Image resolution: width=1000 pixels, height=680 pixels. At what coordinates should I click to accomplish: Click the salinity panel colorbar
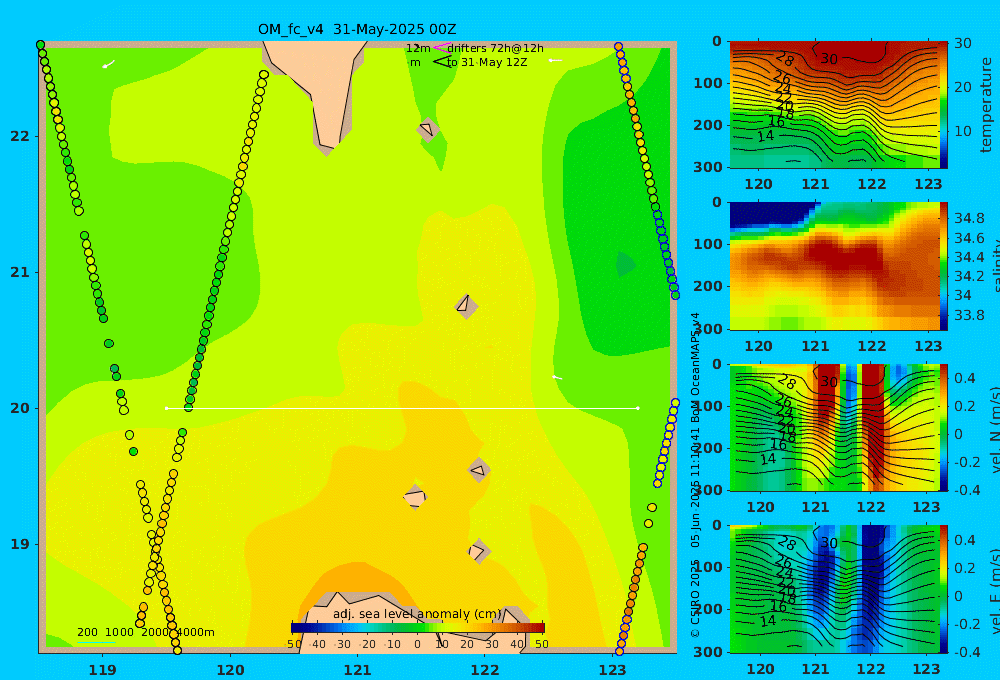coord(944,267)
